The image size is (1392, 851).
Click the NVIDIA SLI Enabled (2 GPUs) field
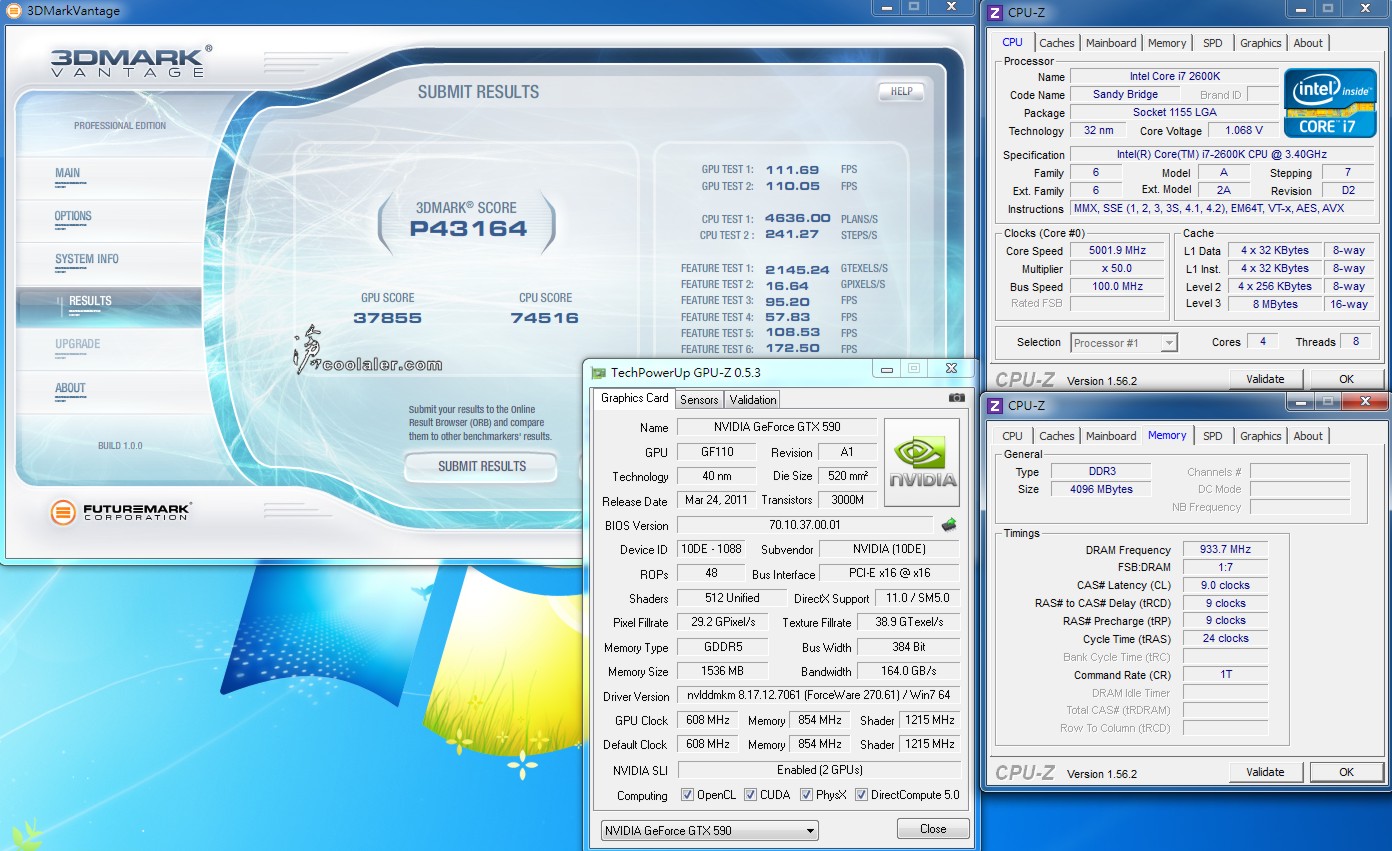click(x=819, y=770)
